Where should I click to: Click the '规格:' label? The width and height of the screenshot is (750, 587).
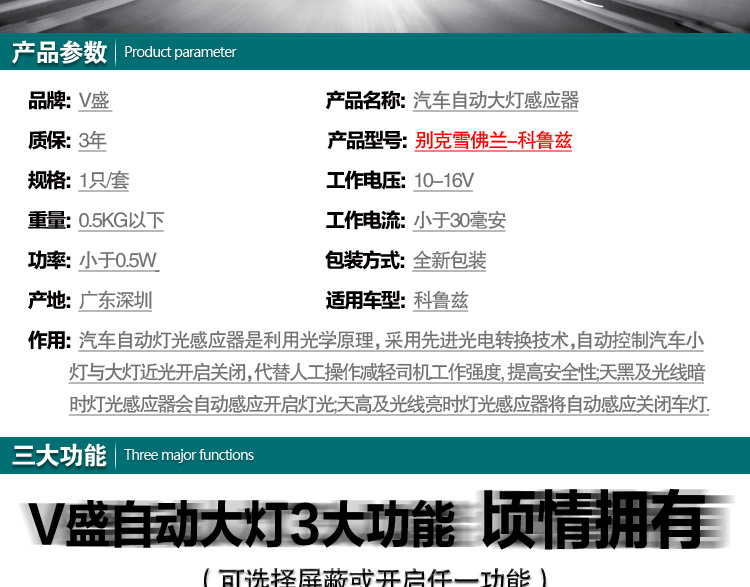coord(50,181)
